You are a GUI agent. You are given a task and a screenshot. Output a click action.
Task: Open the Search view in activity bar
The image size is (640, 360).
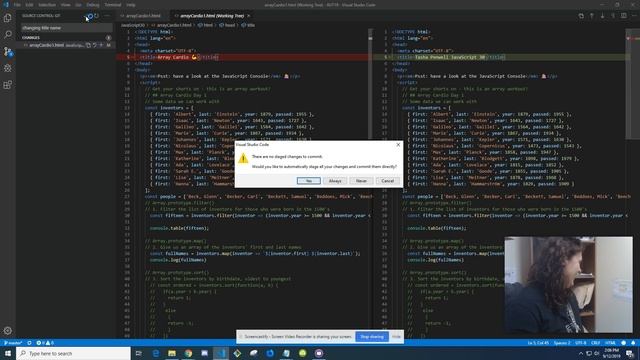[8, 35]
